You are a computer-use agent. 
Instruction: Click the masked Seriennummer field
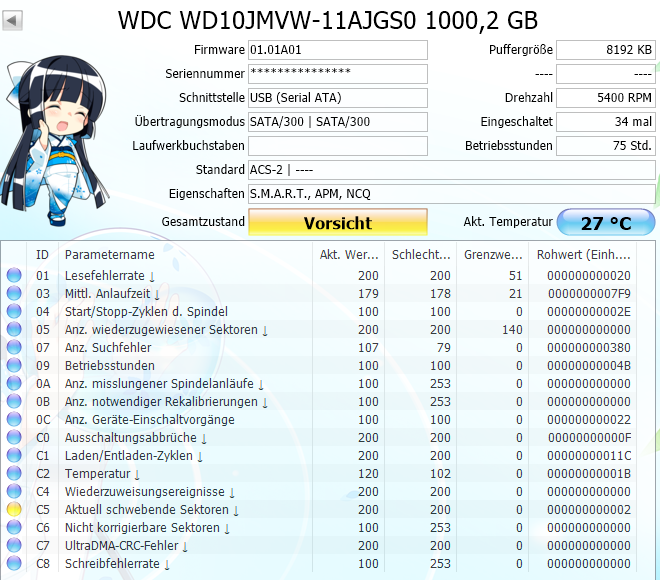(338, 74)
